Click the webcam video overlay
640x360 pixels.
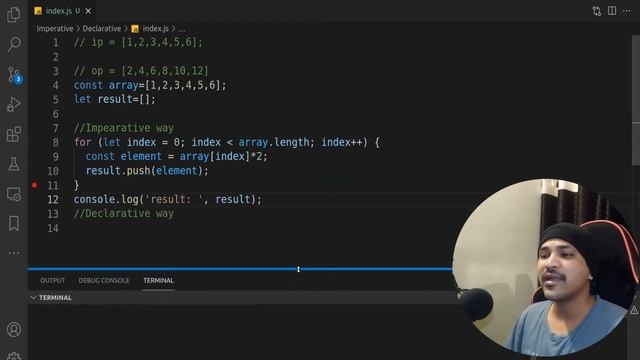545,267
